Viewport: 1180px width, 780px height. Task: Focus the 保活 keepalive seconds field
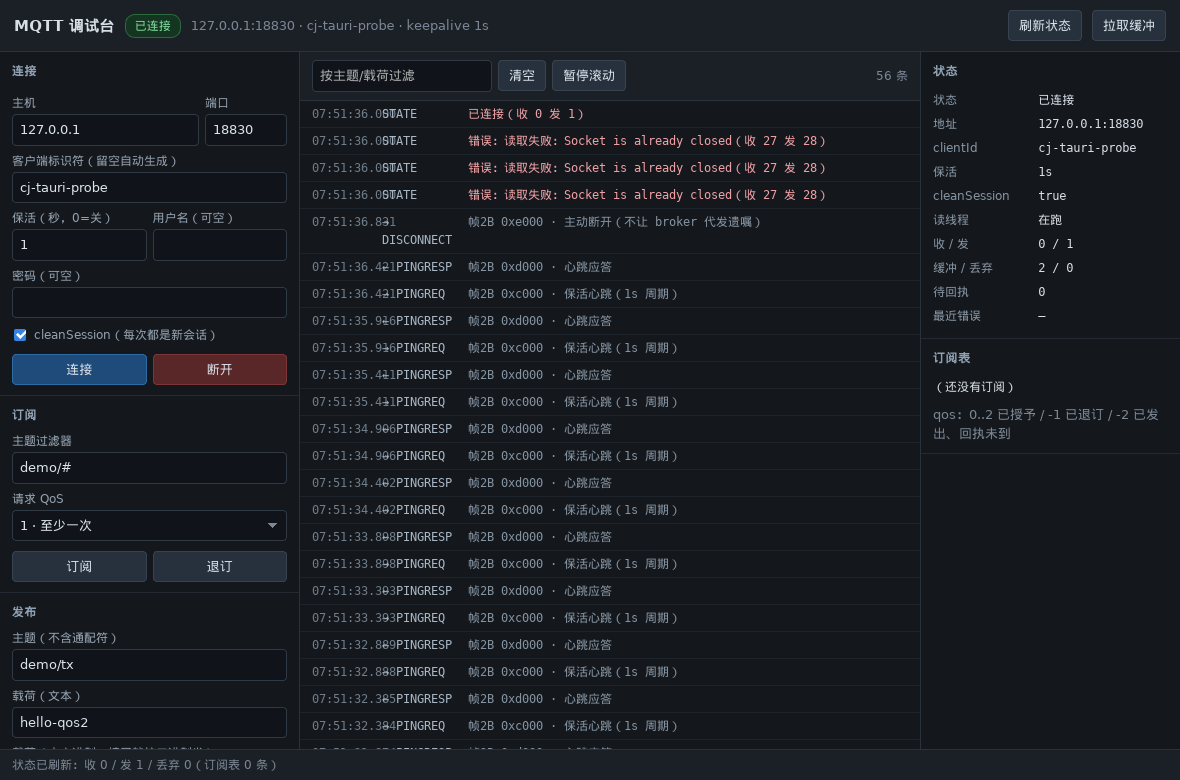[79, 245]
